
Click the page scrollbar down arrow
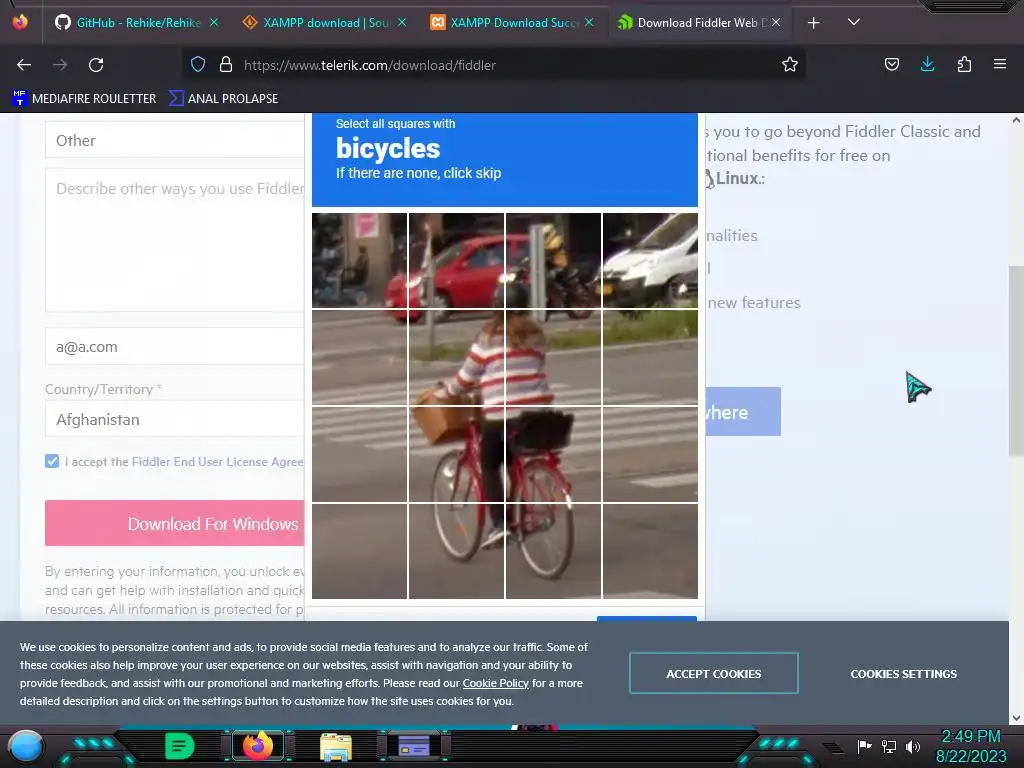click(x=1016, y=718)
